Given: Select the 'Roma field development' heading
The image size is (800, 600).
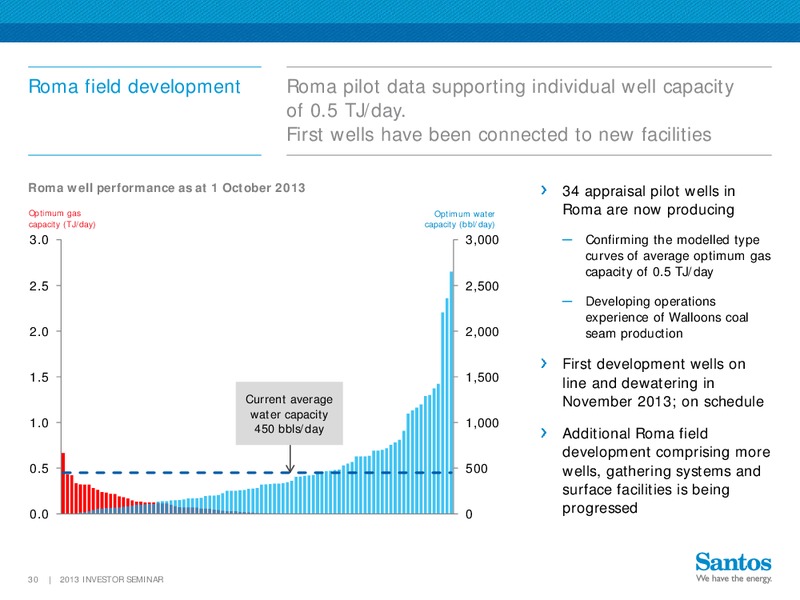Looking at the screenshot, I should [134, 87].
